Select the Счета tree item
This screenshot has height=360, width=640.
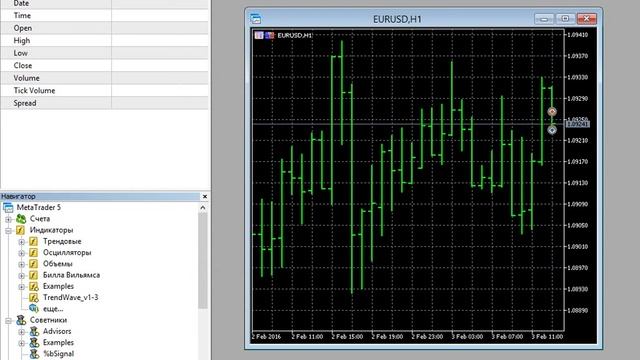tap(40, 219)
